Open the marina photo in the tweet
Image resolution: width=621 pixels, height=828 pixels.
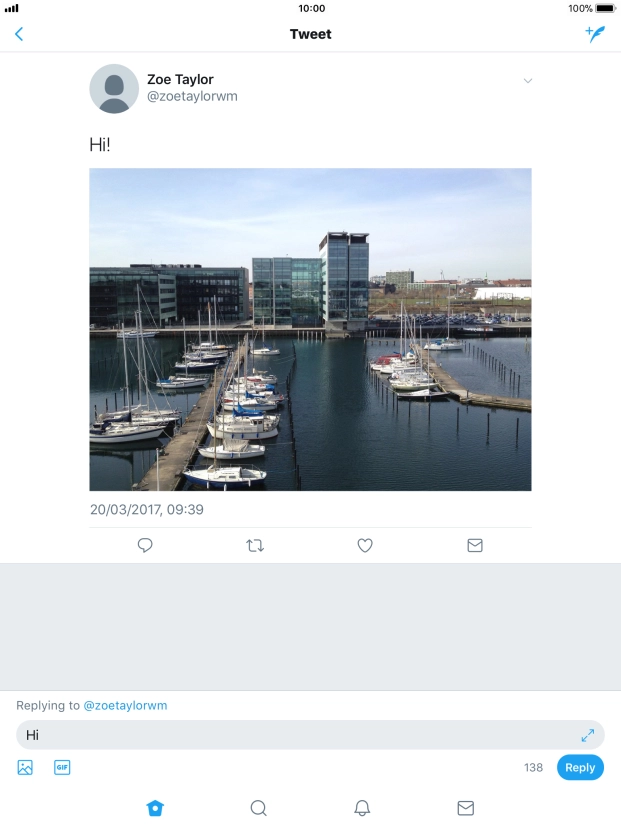310,329
